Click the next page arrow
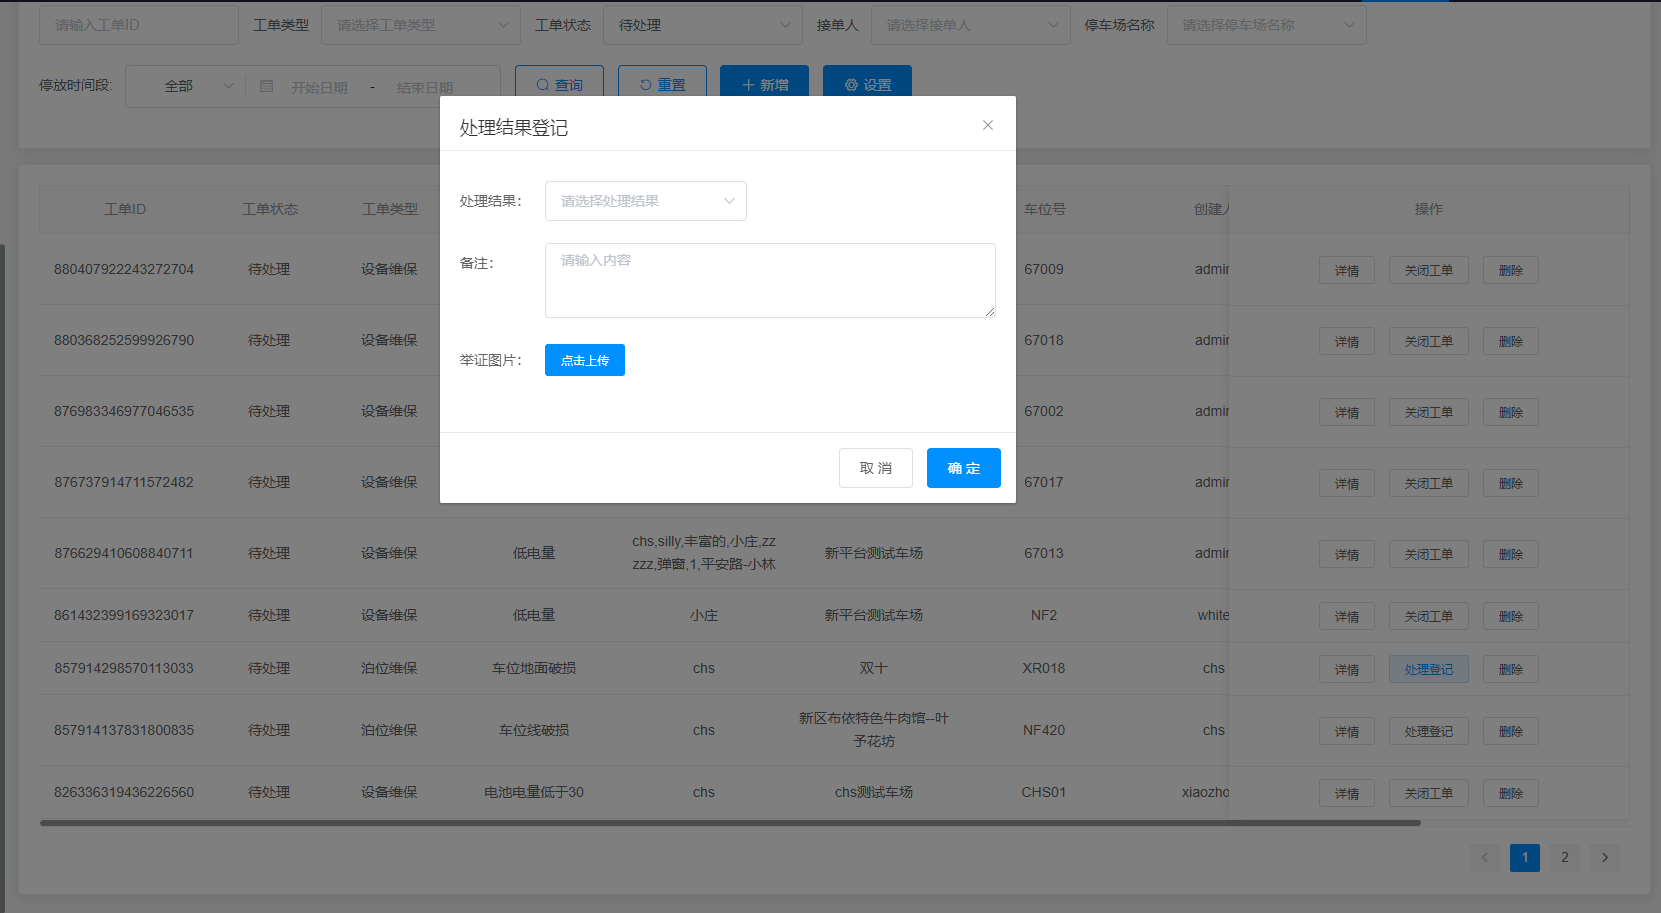This screenshot has width=1661, height=913. 1605,857
